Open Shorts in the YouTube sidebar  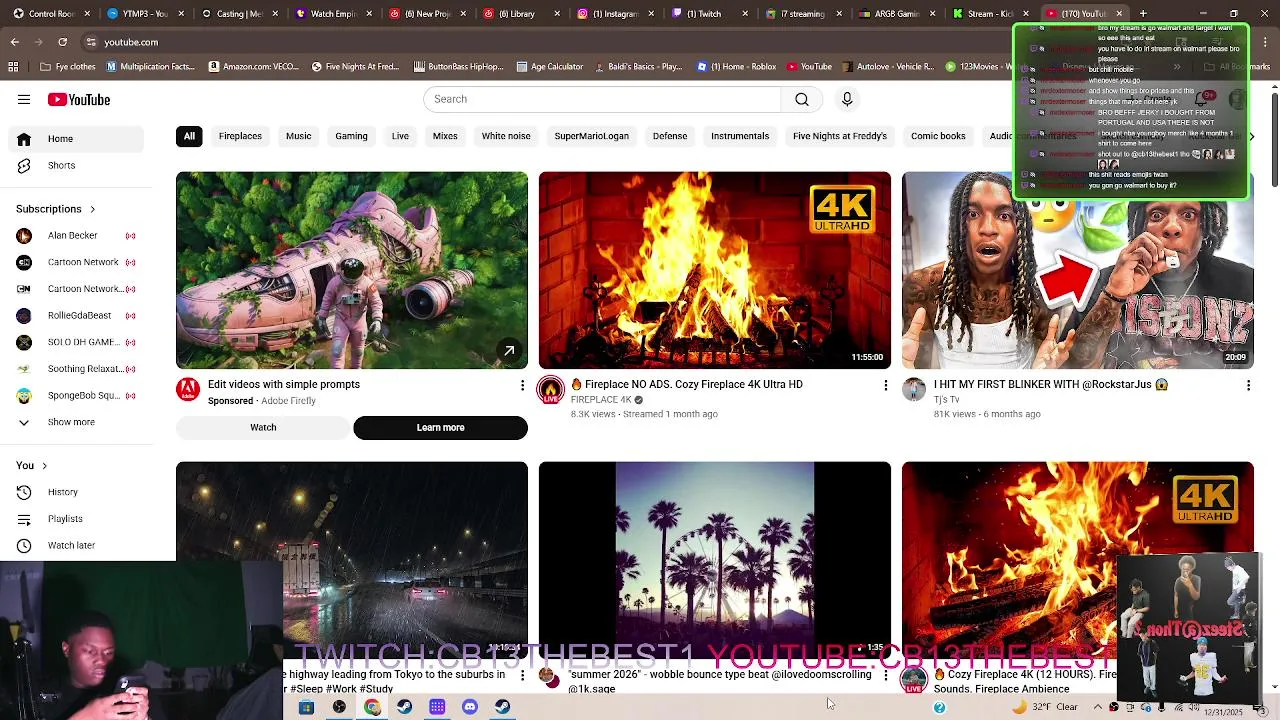coord(76,166)
